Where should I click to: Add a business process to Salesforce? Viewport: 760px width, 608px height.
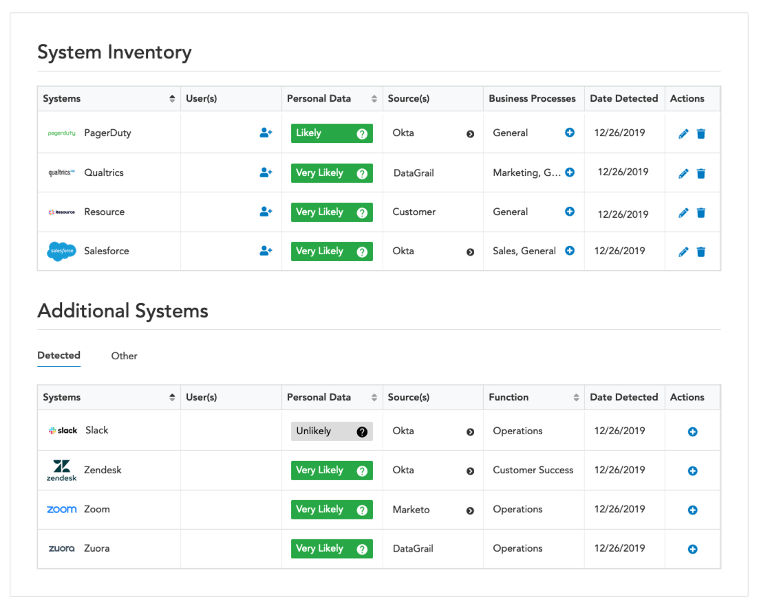[570, 251]
